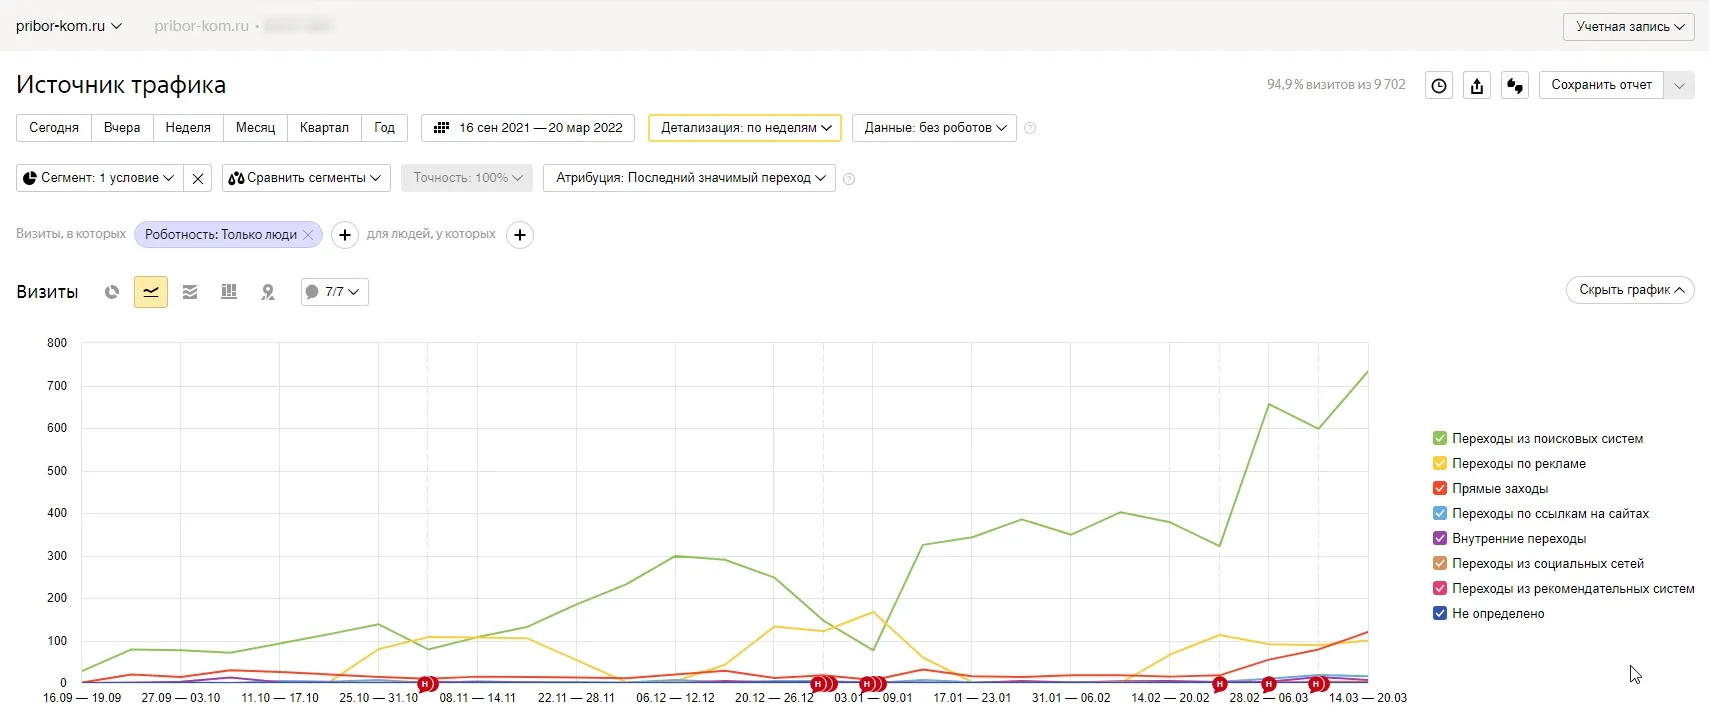This screenshot has width=1709, height=728.
Task: Uncheck 'Переходы из поисковых систем' in the legend
Action: pyautogui.click(x=1440, y=438)
